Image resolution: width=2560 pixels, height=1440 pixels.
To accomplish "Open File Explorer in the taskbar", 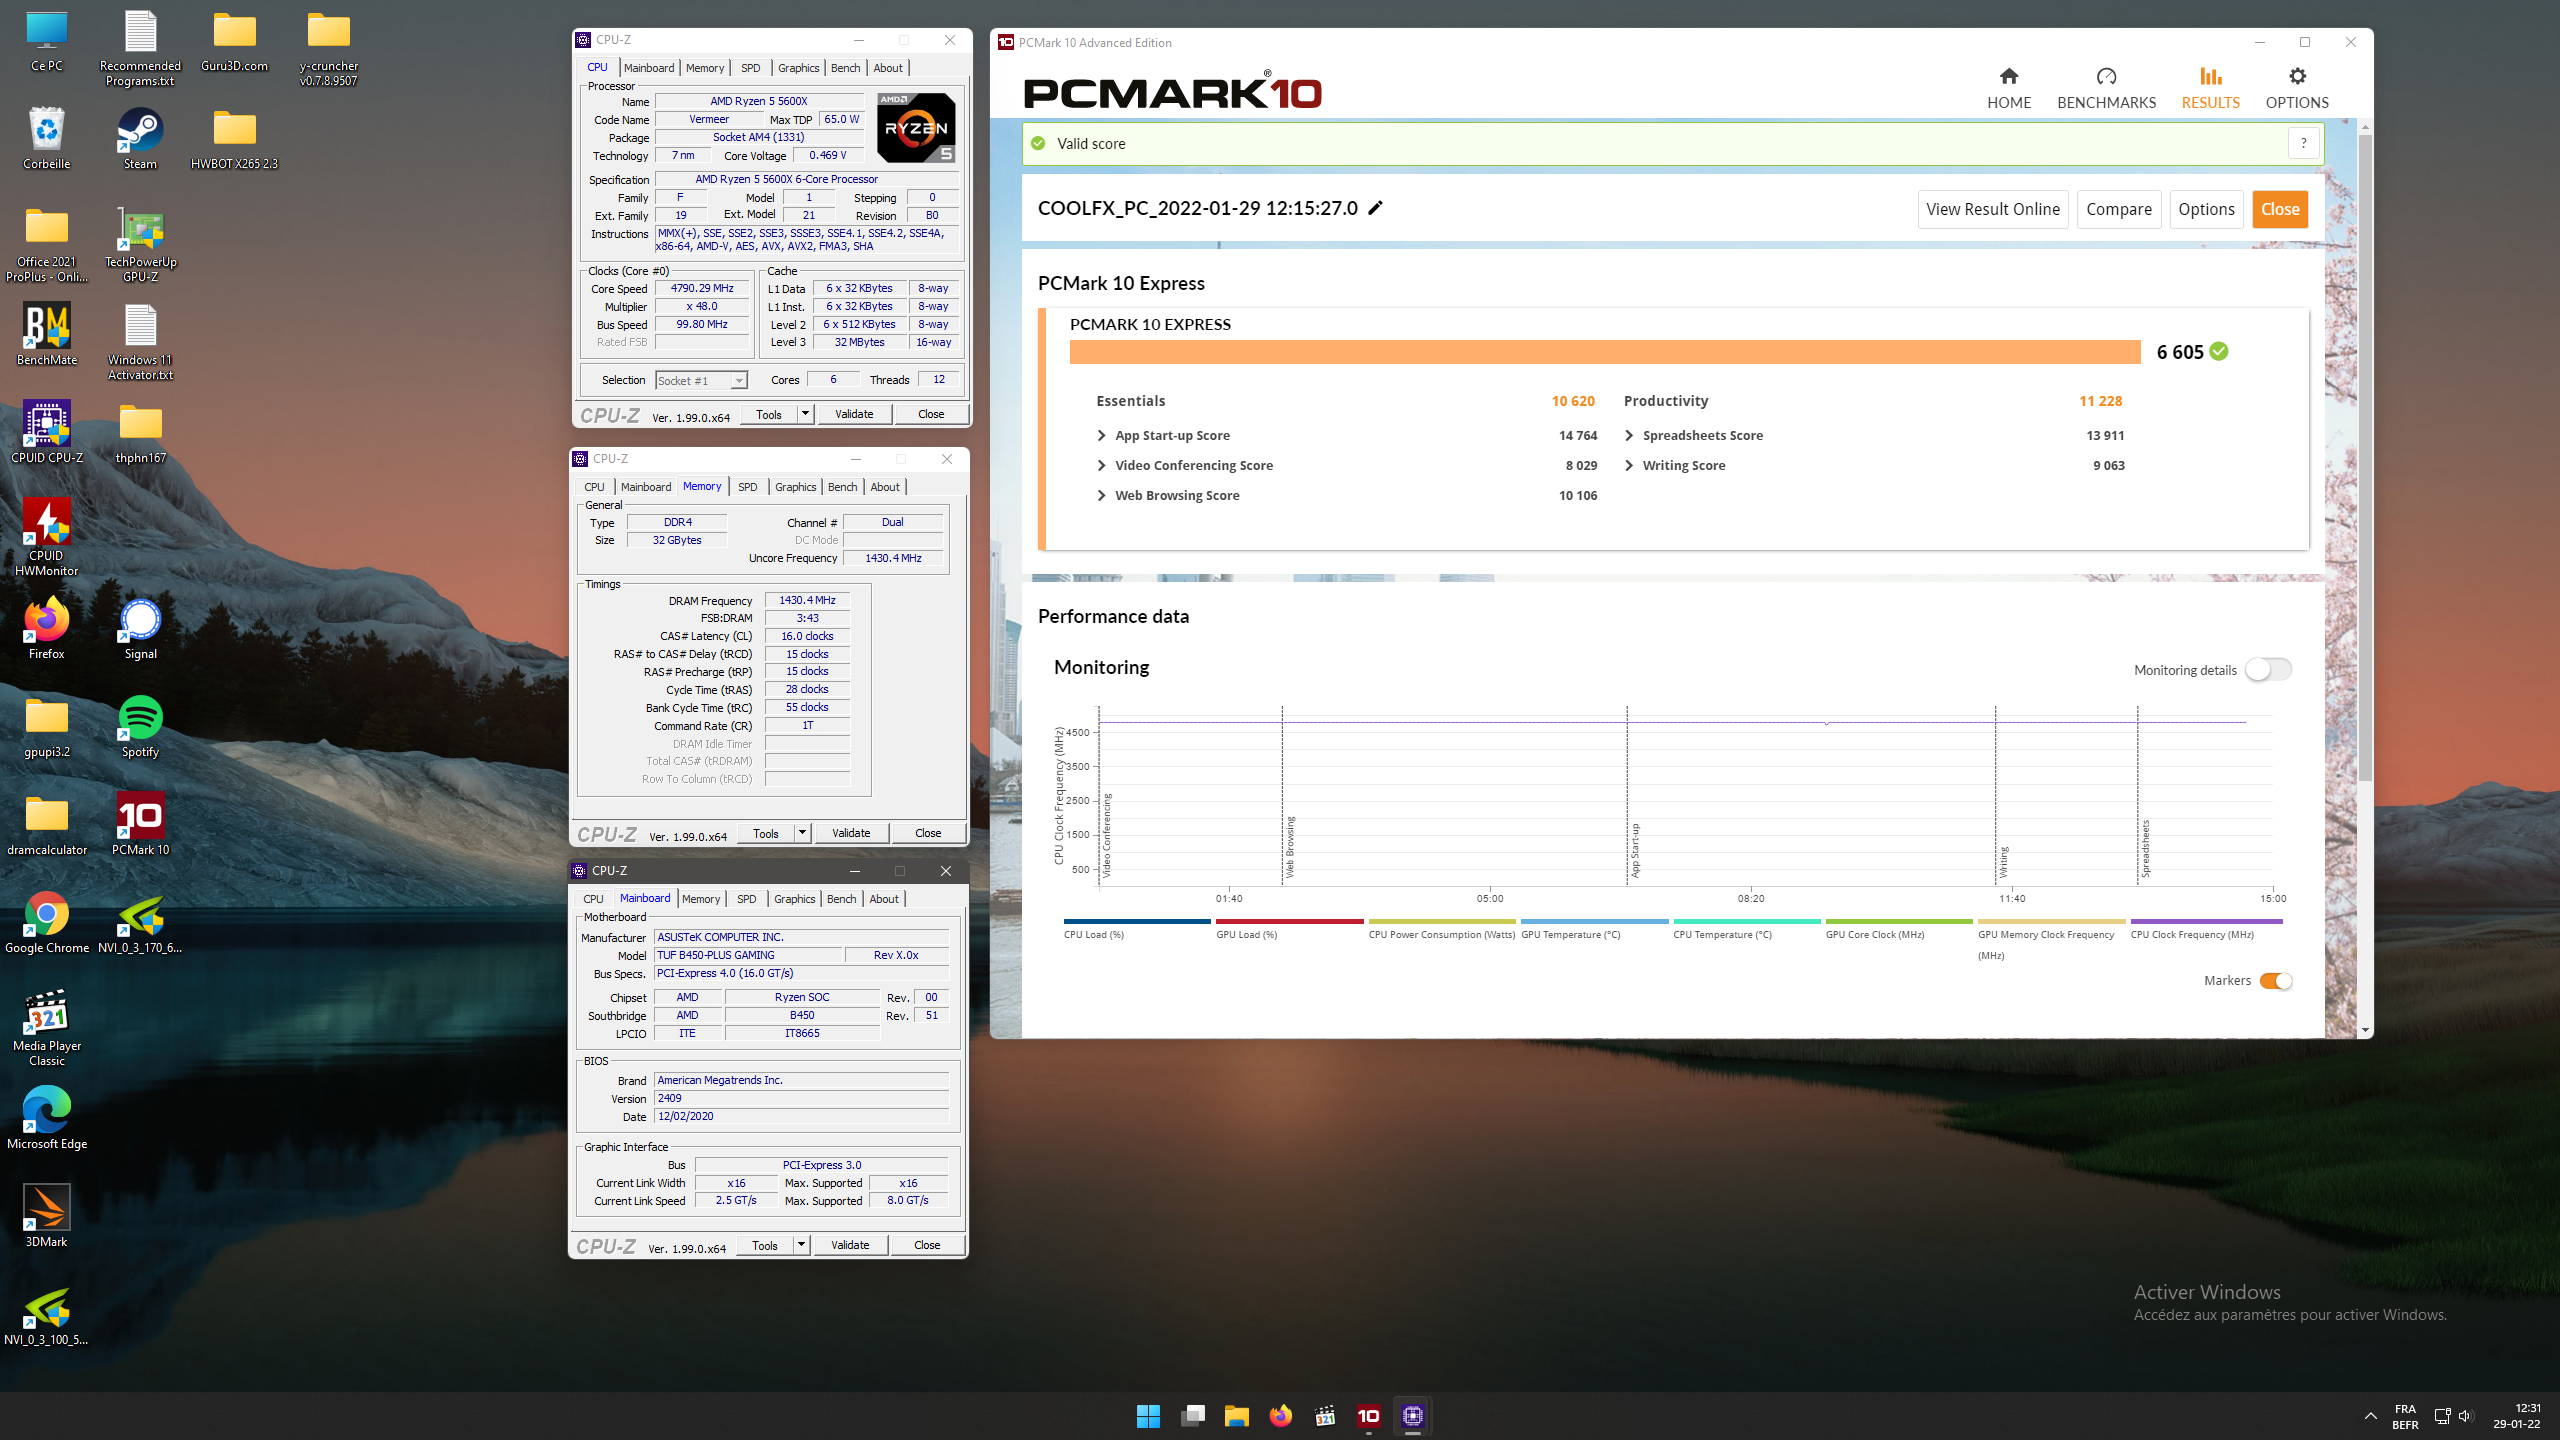I will pyautogui.click(x=1236, y=1416).
